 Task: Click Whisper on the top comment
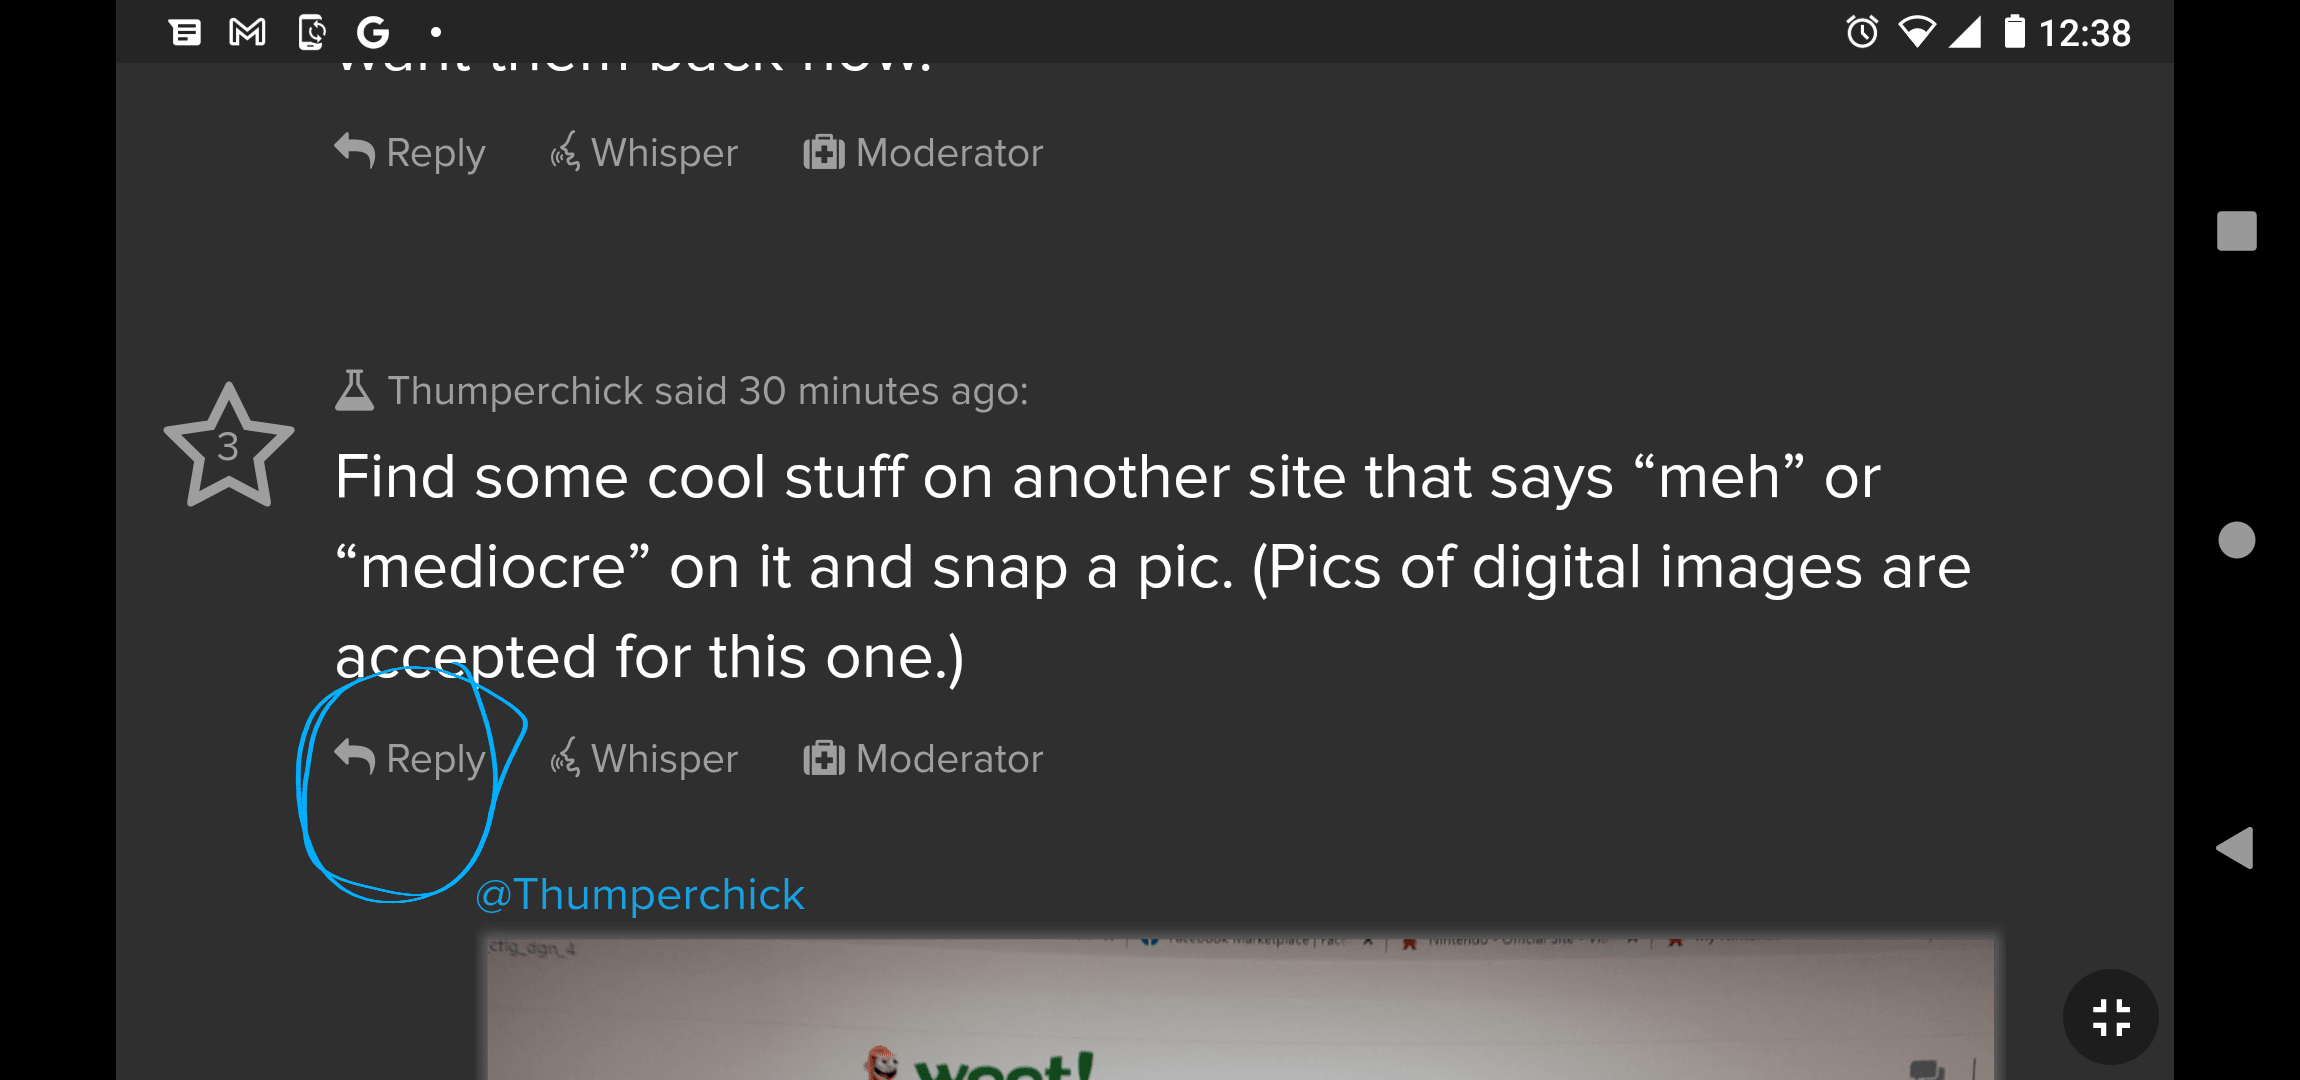click(x=644, y=153)
